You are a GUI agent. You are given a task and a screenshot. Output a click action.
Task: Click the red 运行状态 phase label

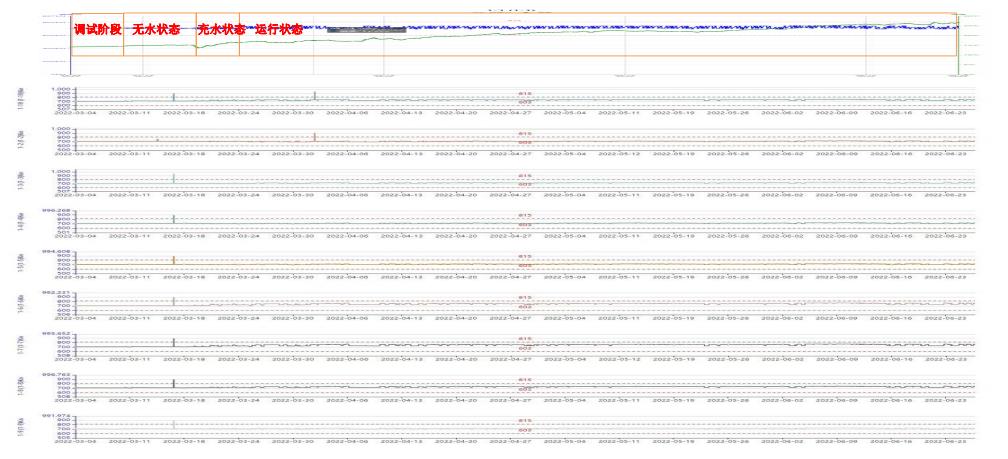pyautogui.click(x=279, y=30)
